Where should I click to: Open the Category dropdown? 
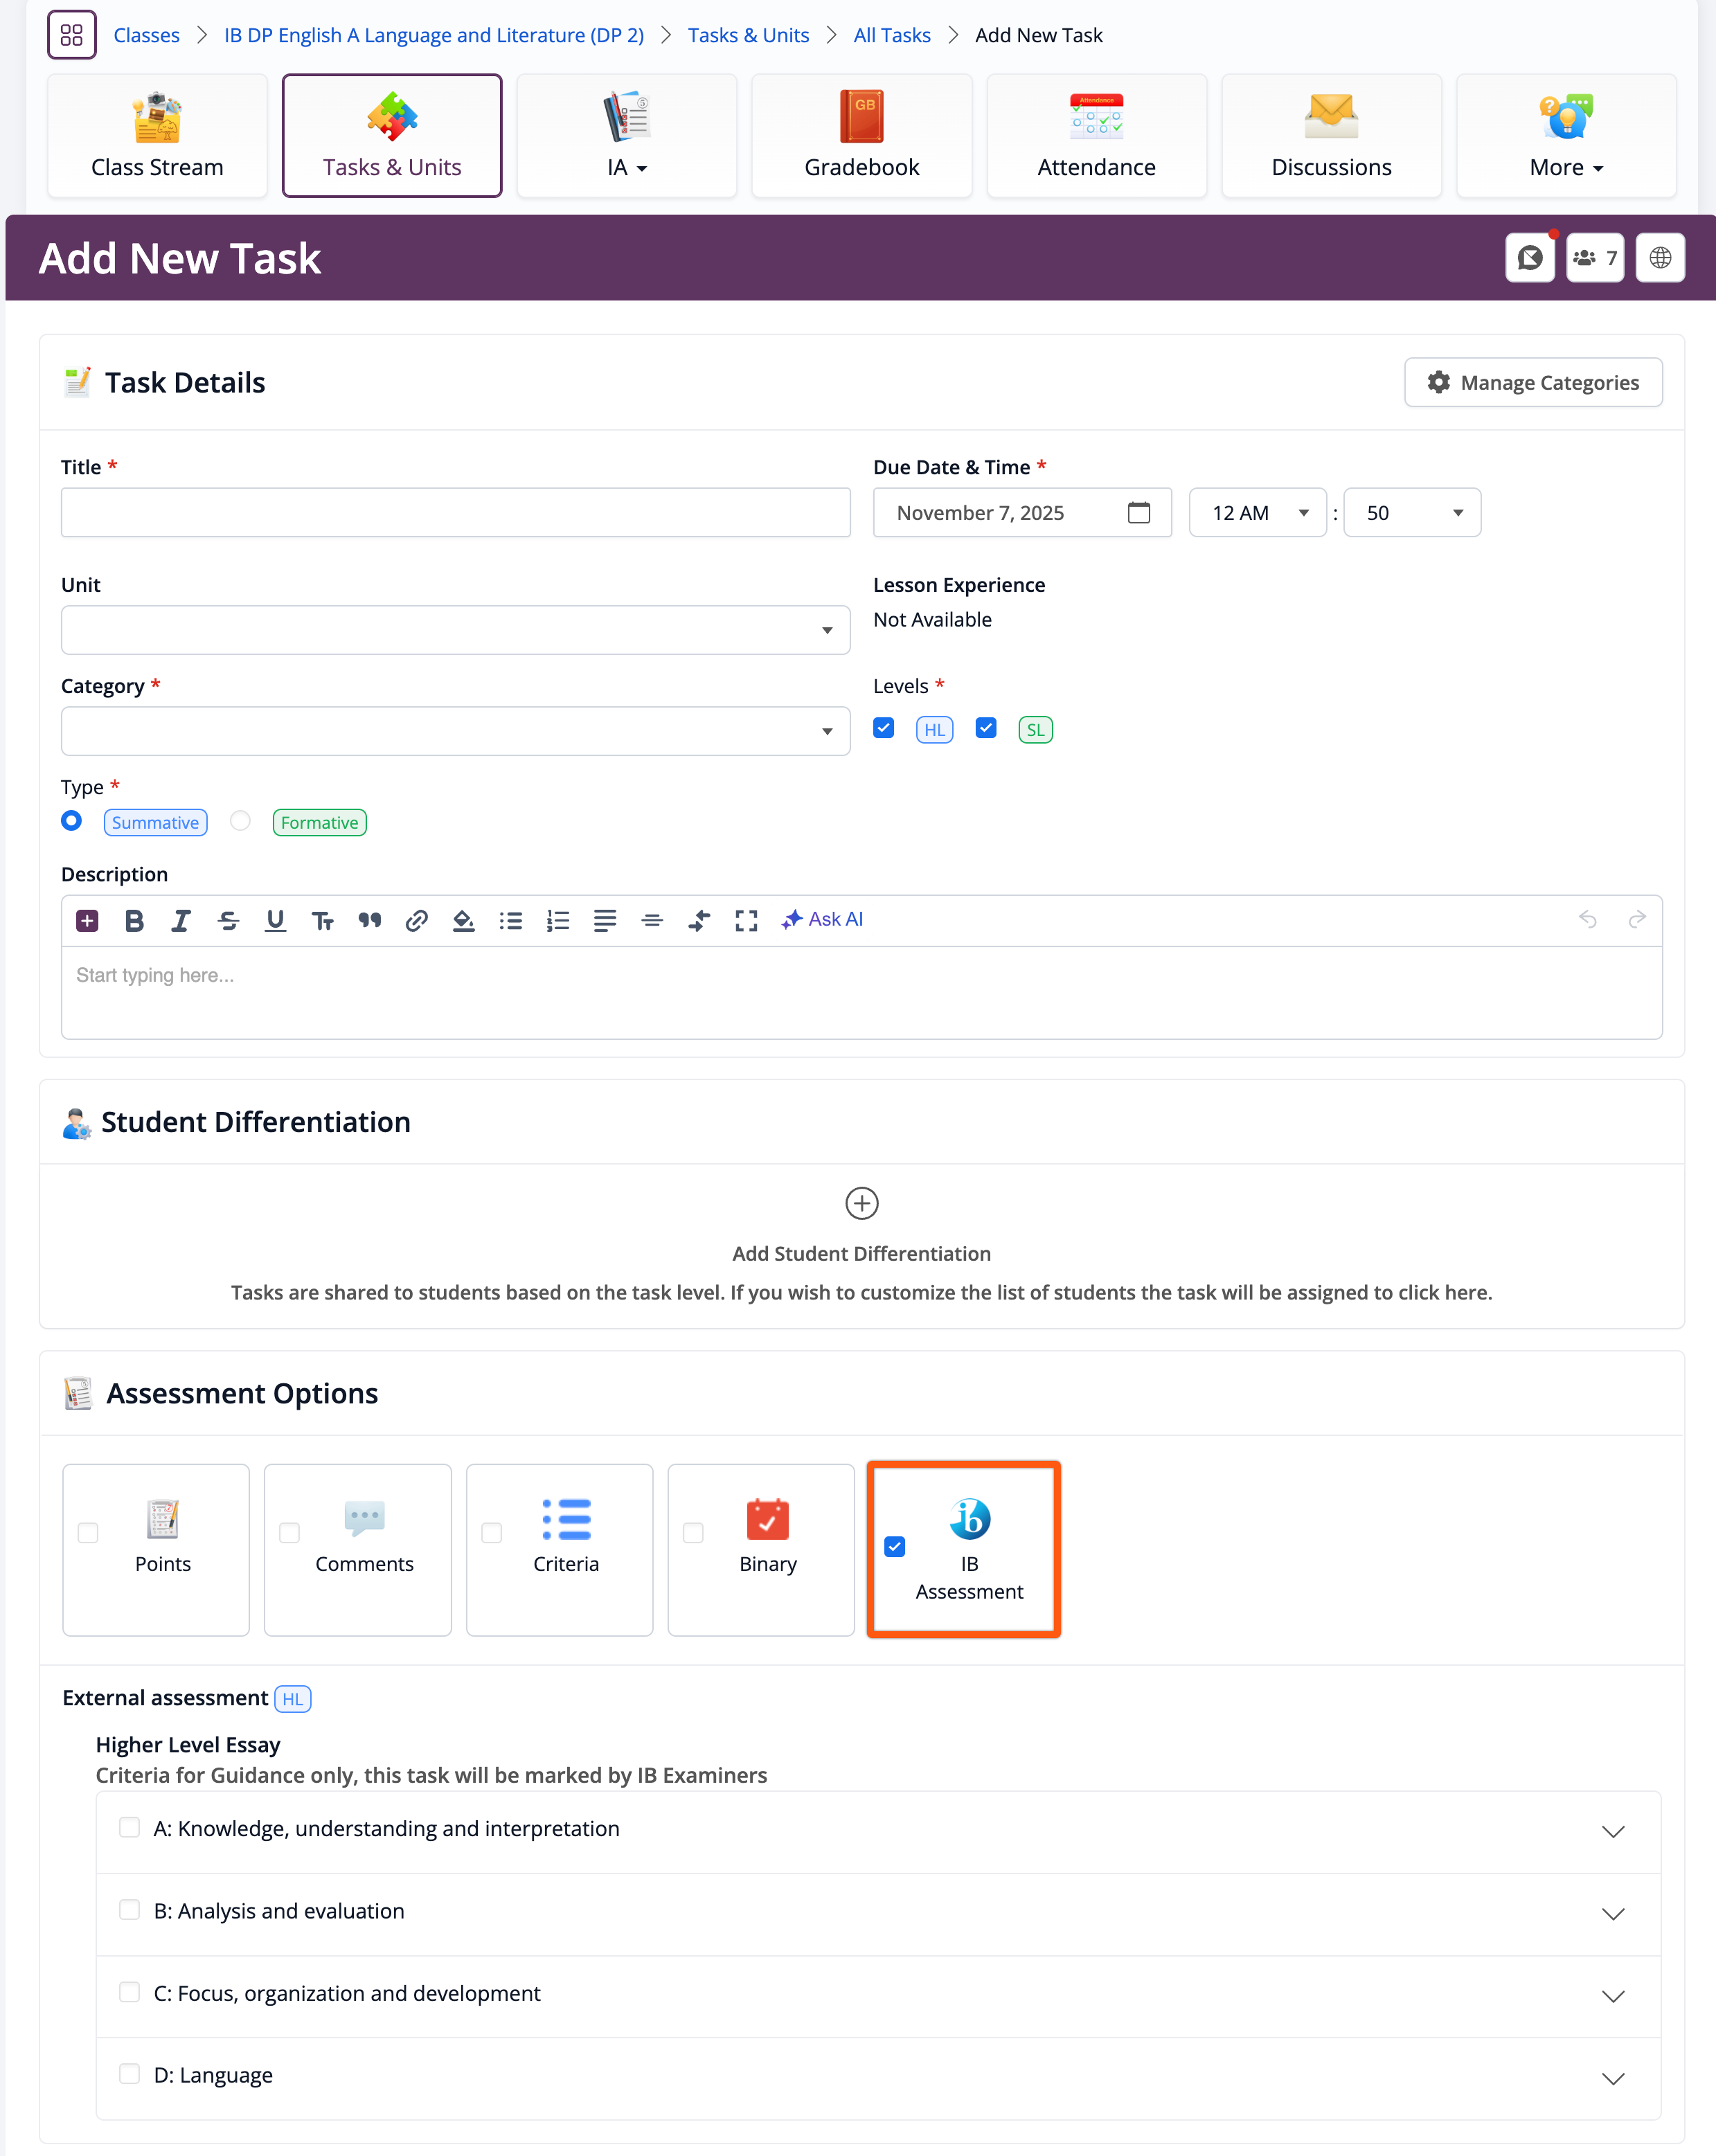point(455,731)
